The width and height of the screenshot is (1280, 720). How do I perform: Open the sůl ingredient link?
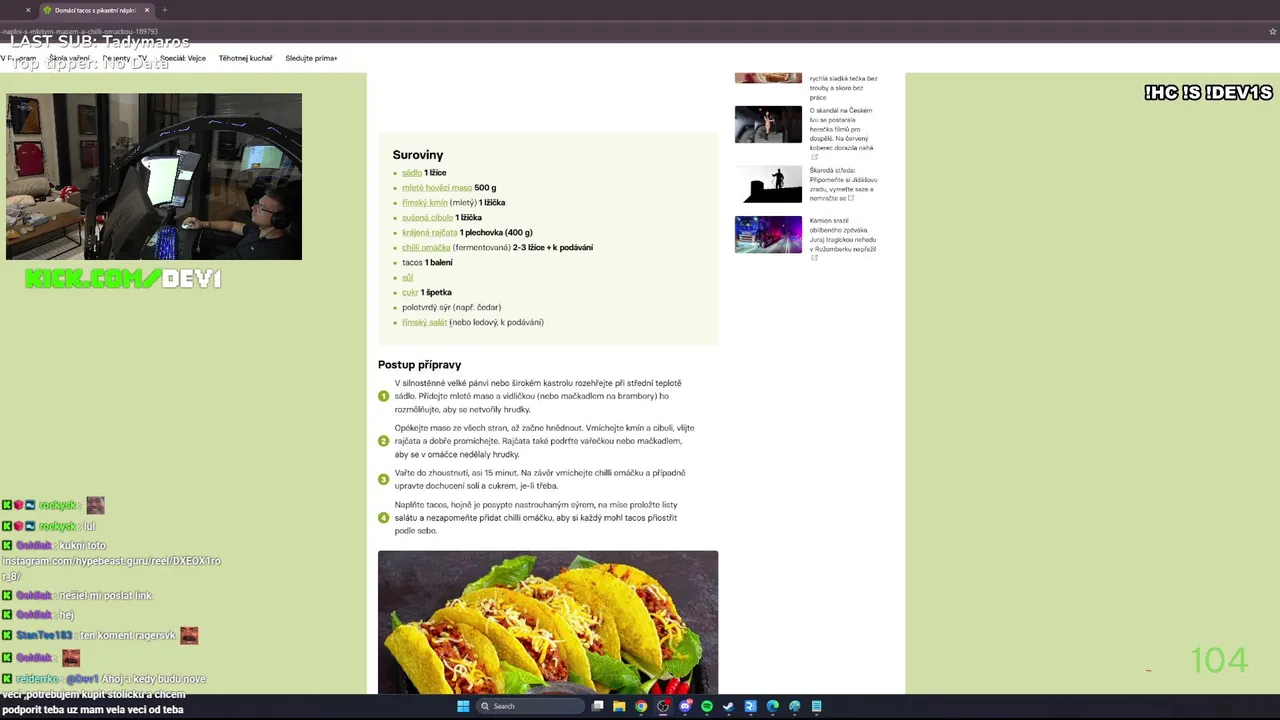pos(407,278)
